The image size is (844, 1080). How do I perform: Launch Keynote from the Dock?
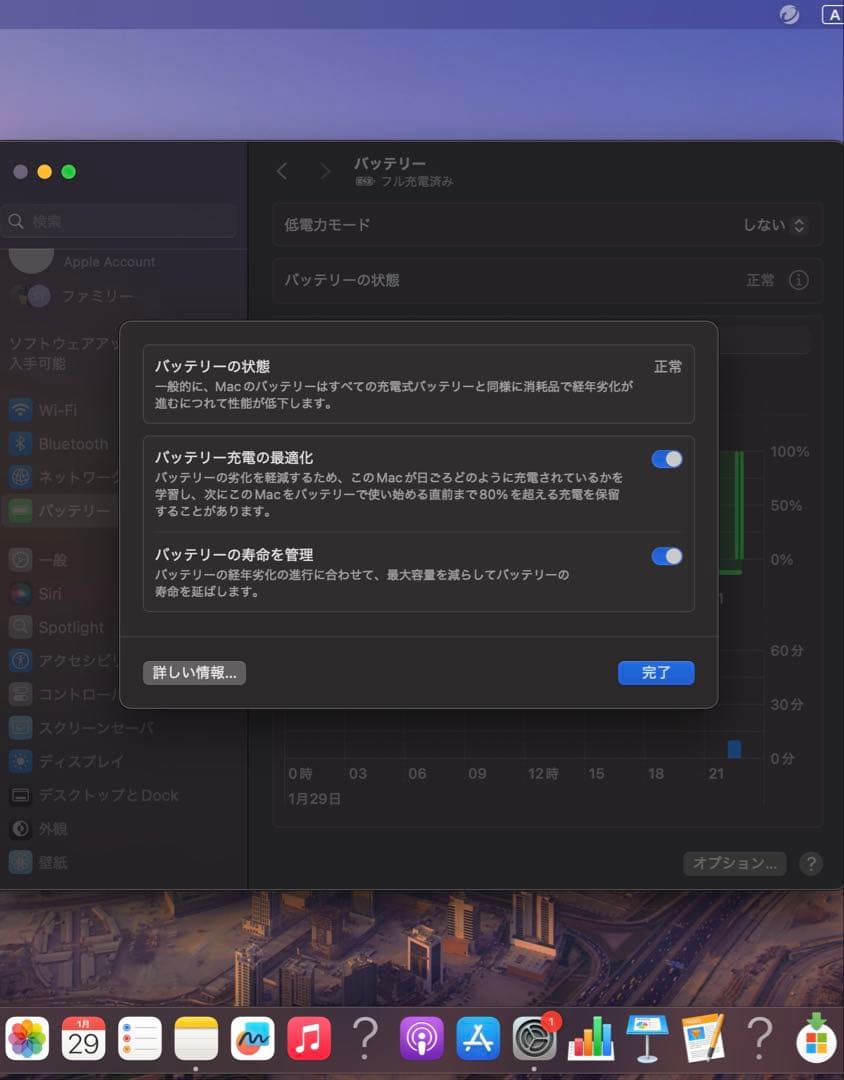pyautogui.click(x=646, y=1038)
